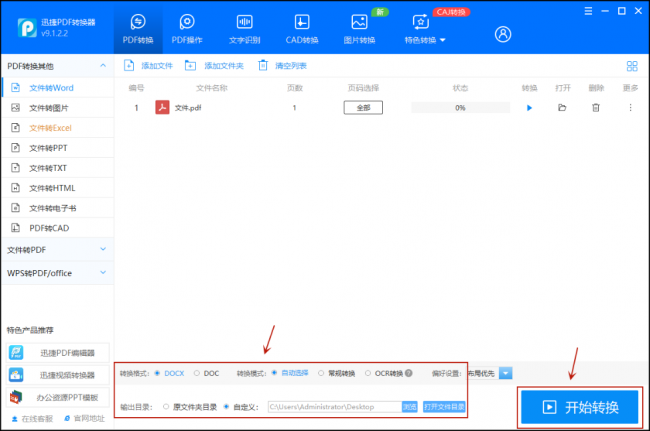Switch to grid view icon
The image size is (650, 431).
pos(632,66)
